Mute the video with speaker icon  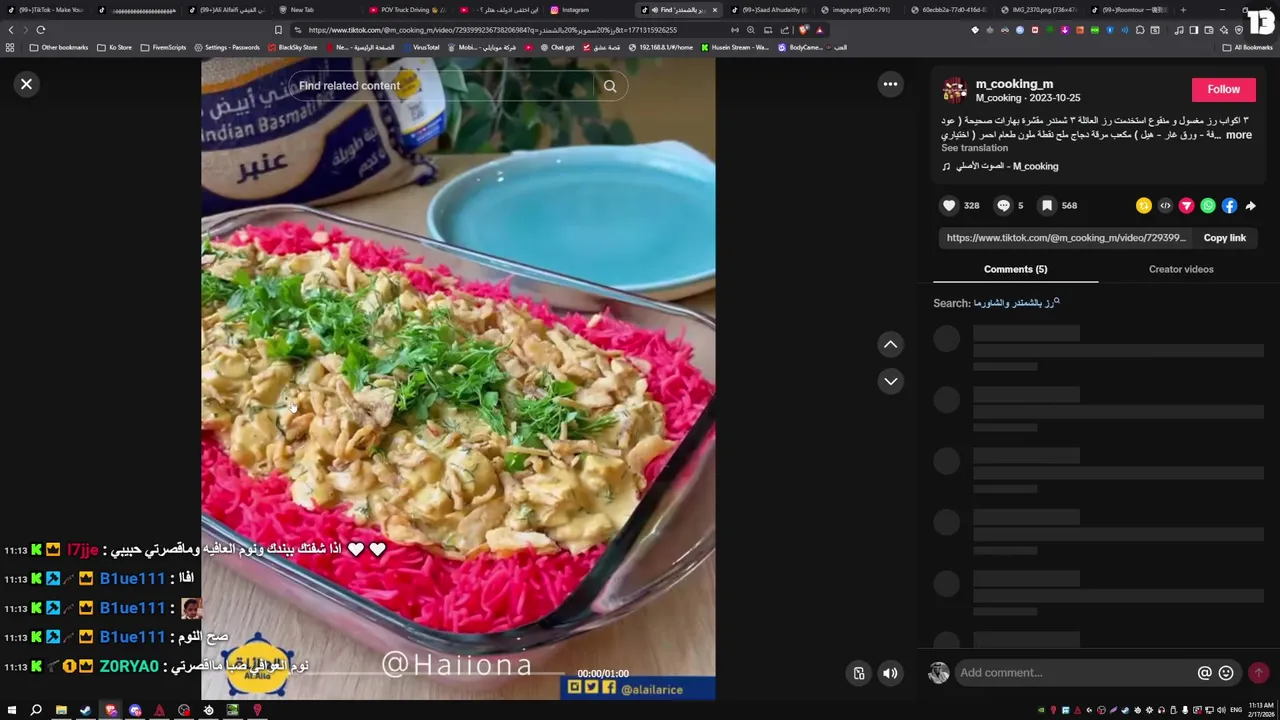click(890, 673)
